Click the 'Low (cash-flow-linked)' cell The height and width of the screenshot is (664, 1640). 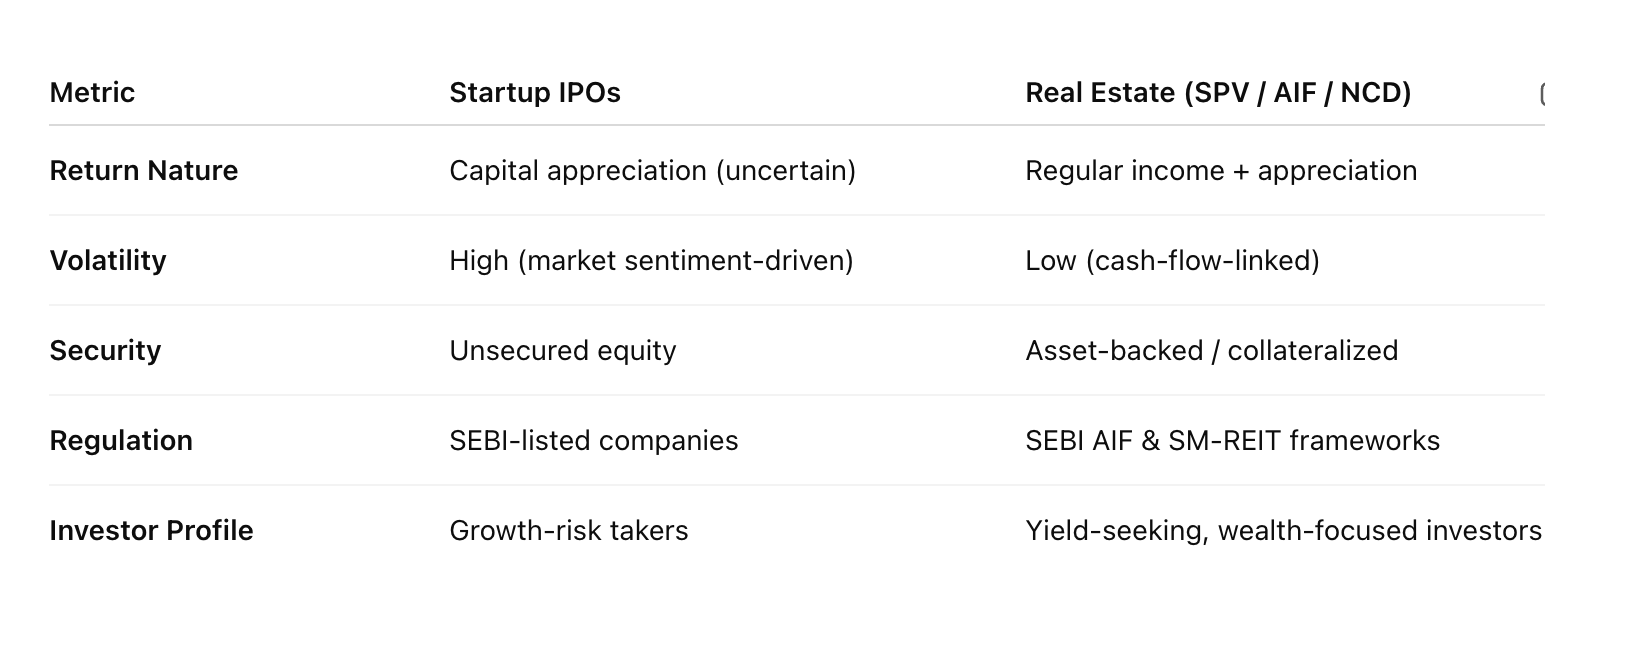pyautogui.click(x=1172, y=261)
